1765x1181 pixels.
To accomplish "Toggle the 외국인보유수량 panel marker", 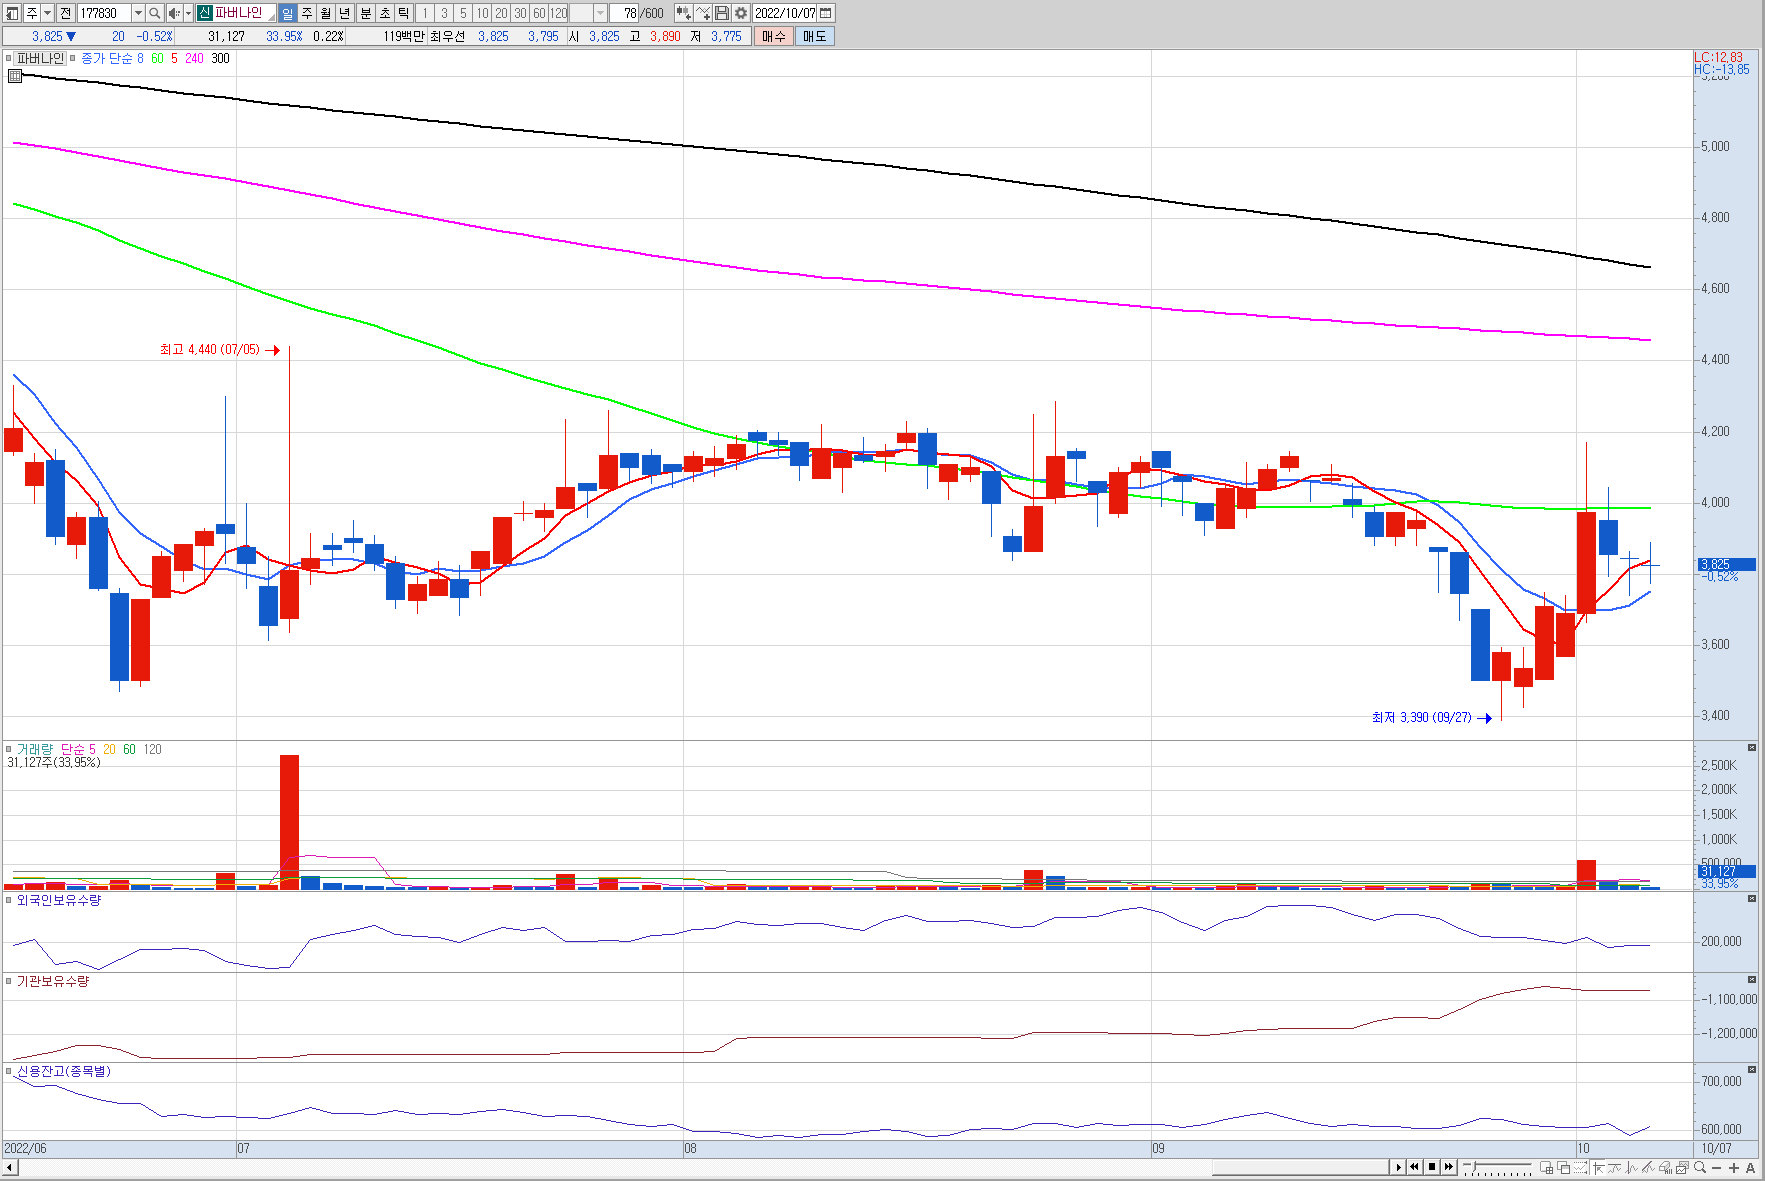I will [x=9, y=900].
